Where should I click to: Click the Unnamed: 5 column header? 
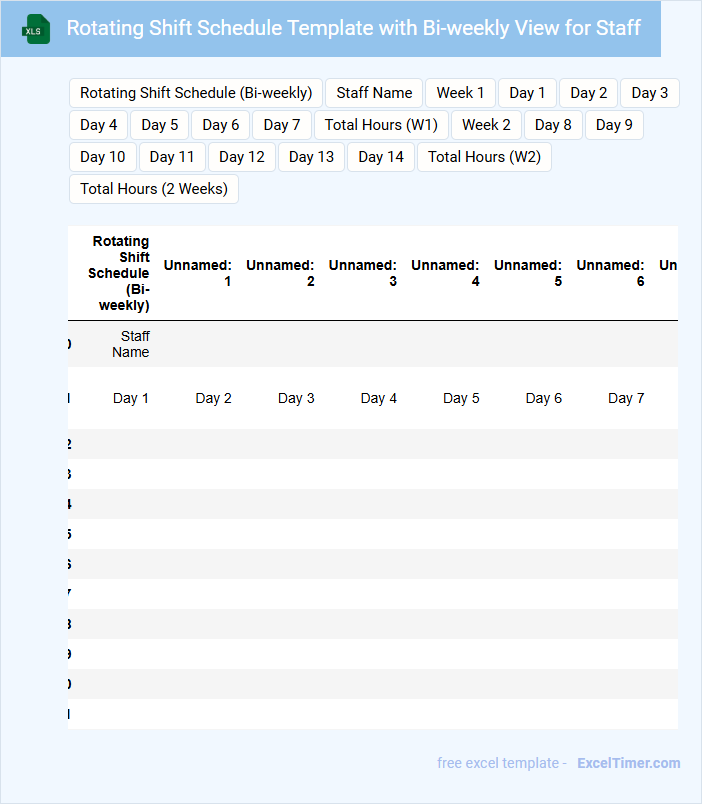pyautogui.click(x=528, y=273)
